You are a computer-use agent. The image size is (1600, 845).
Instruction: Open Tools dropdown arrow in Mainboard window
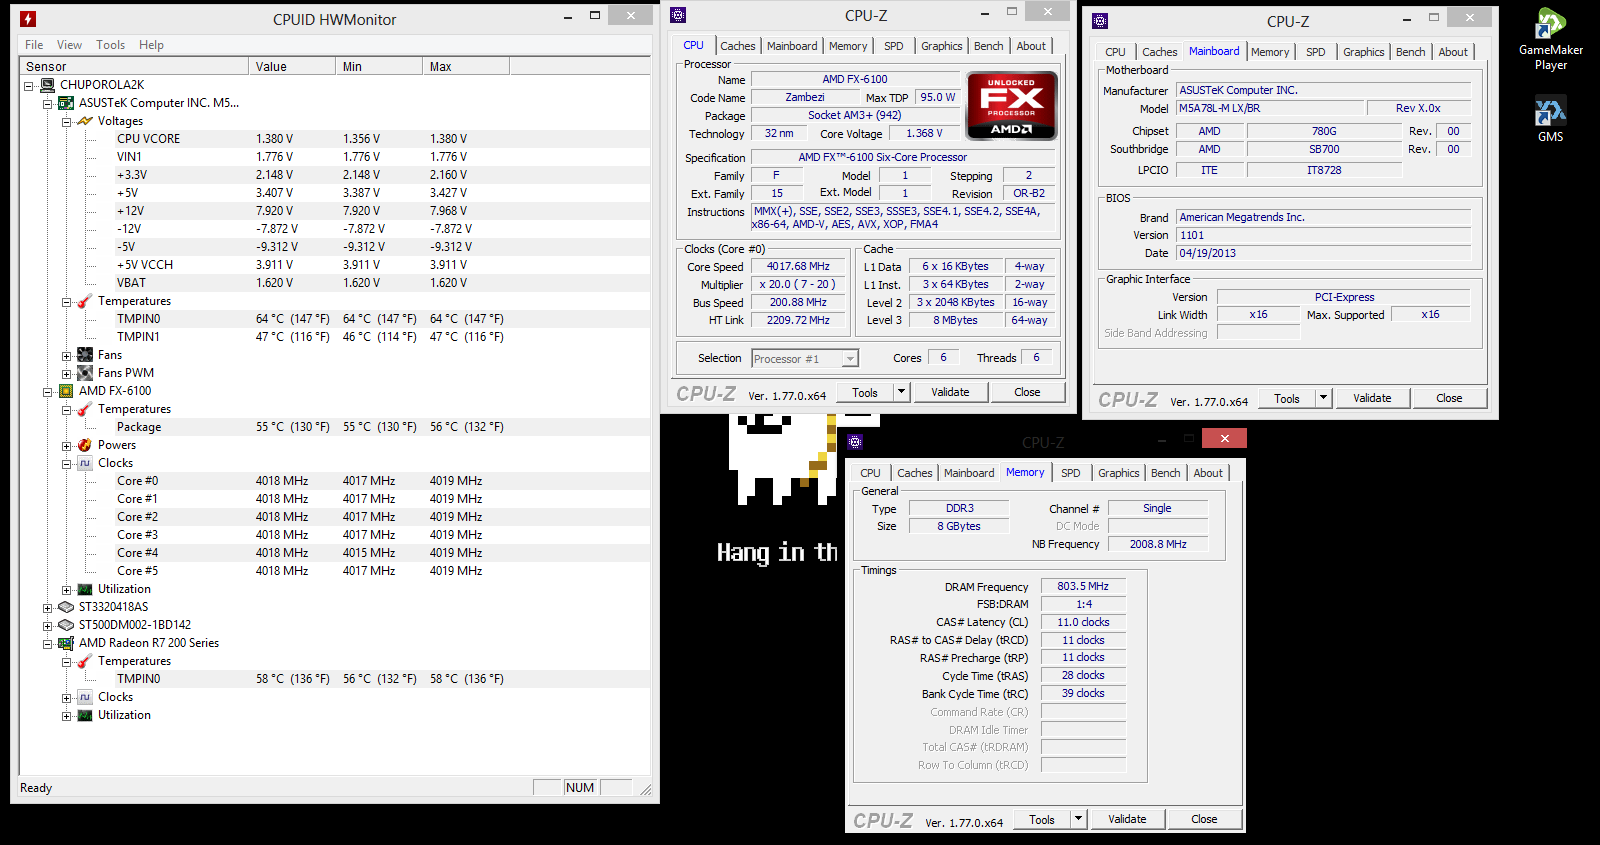pos(1323,398)
